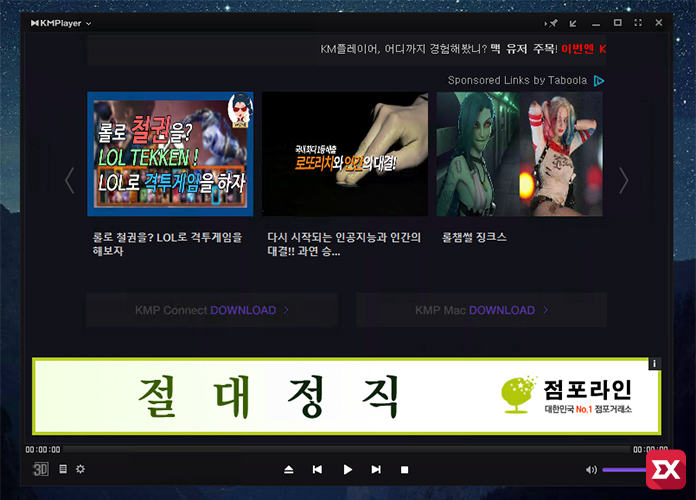Enter full screen mode
The image size is (696, 500).
pos(638,23)
